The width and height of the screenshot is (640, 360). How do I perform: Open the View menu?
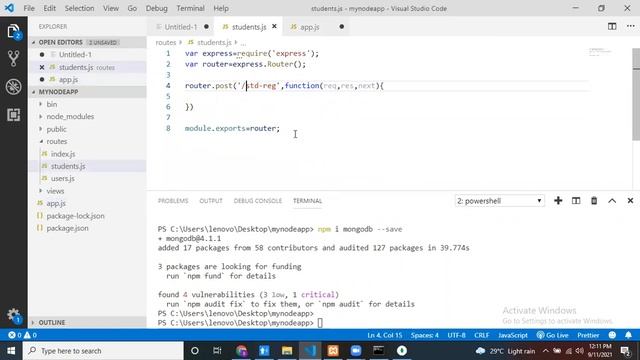pyautogui.click(x=111, y=8)
